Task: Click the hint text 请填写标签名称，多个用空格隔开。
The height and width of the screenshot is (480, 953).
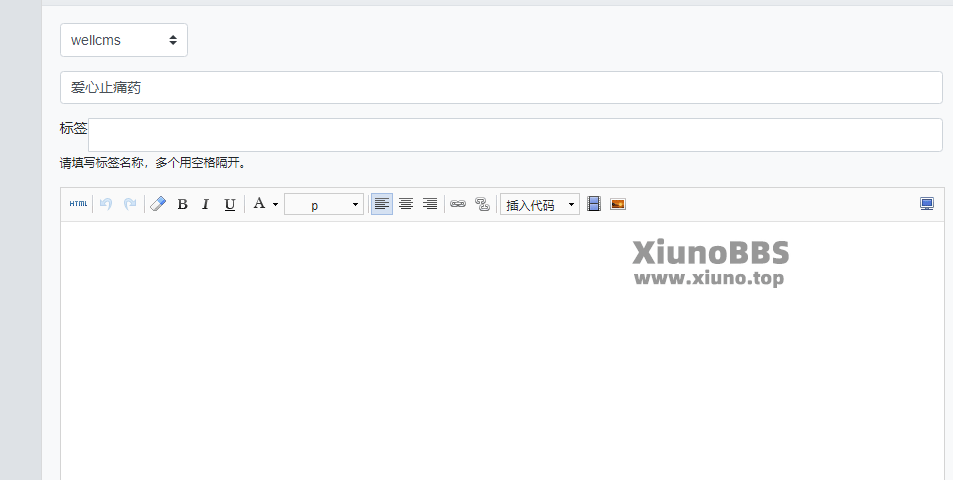Action: click(153, 163)
